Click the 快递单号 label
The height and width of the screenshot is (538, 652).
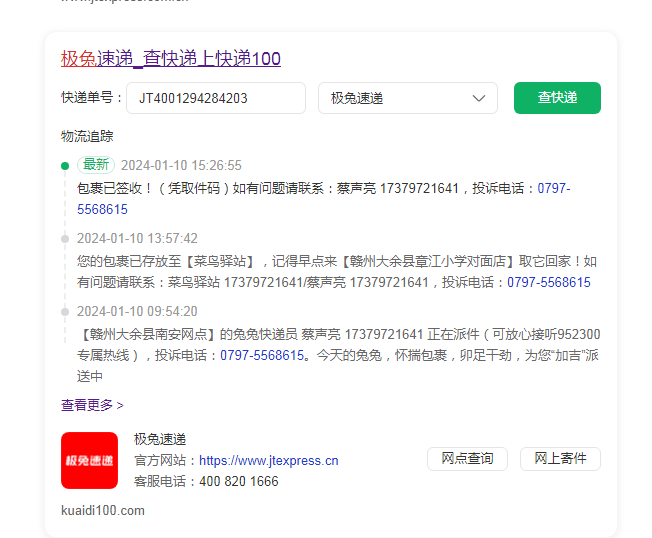click(x=91, y=98)
